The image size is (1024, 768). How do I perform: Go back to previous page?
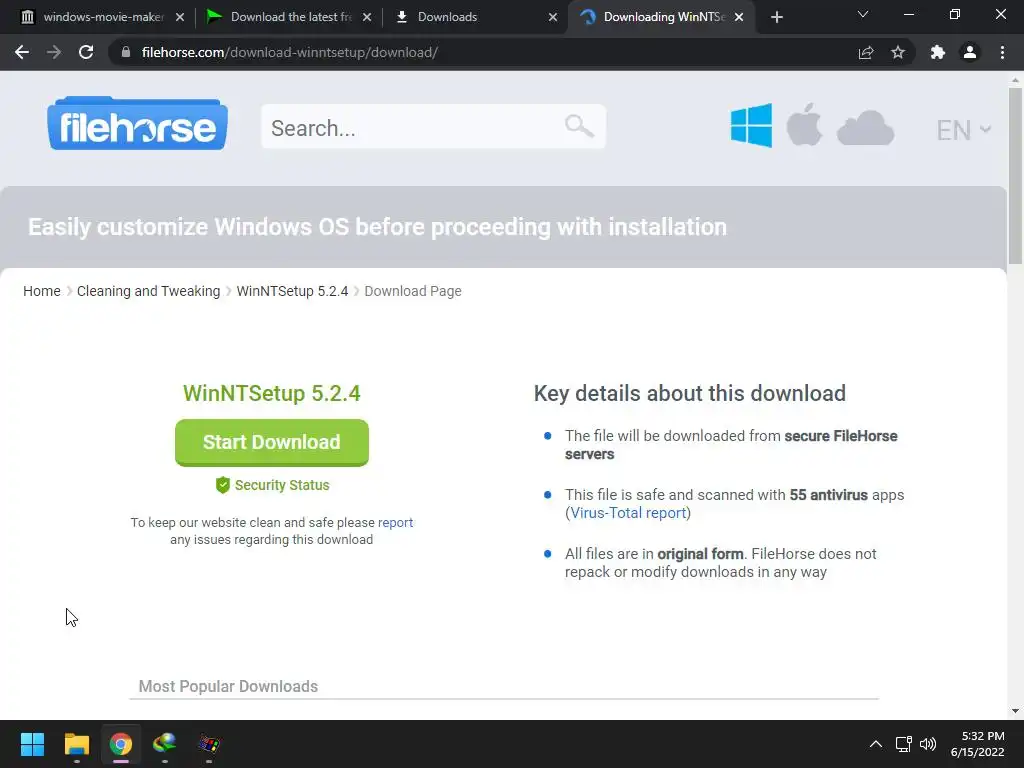(x=22, y=52)
